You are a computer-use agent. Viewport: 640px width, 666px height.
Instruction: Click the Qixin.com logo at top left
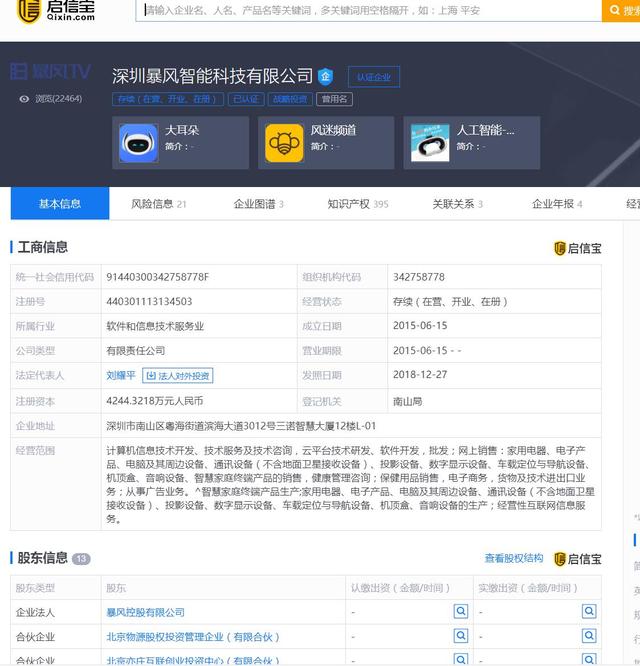click(55, 10)
